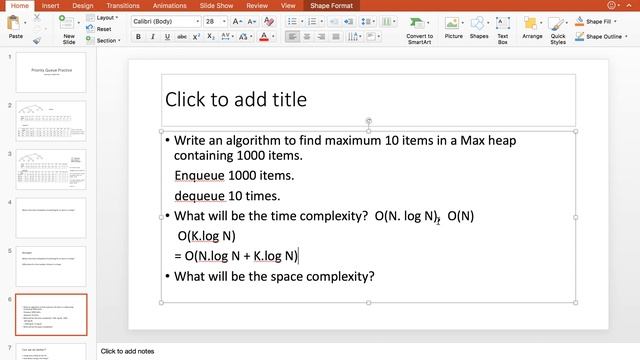Click the line 'Enqueue 1000 items.'
The width and height of the screenshot is (640, 360).
click(234, 176)
